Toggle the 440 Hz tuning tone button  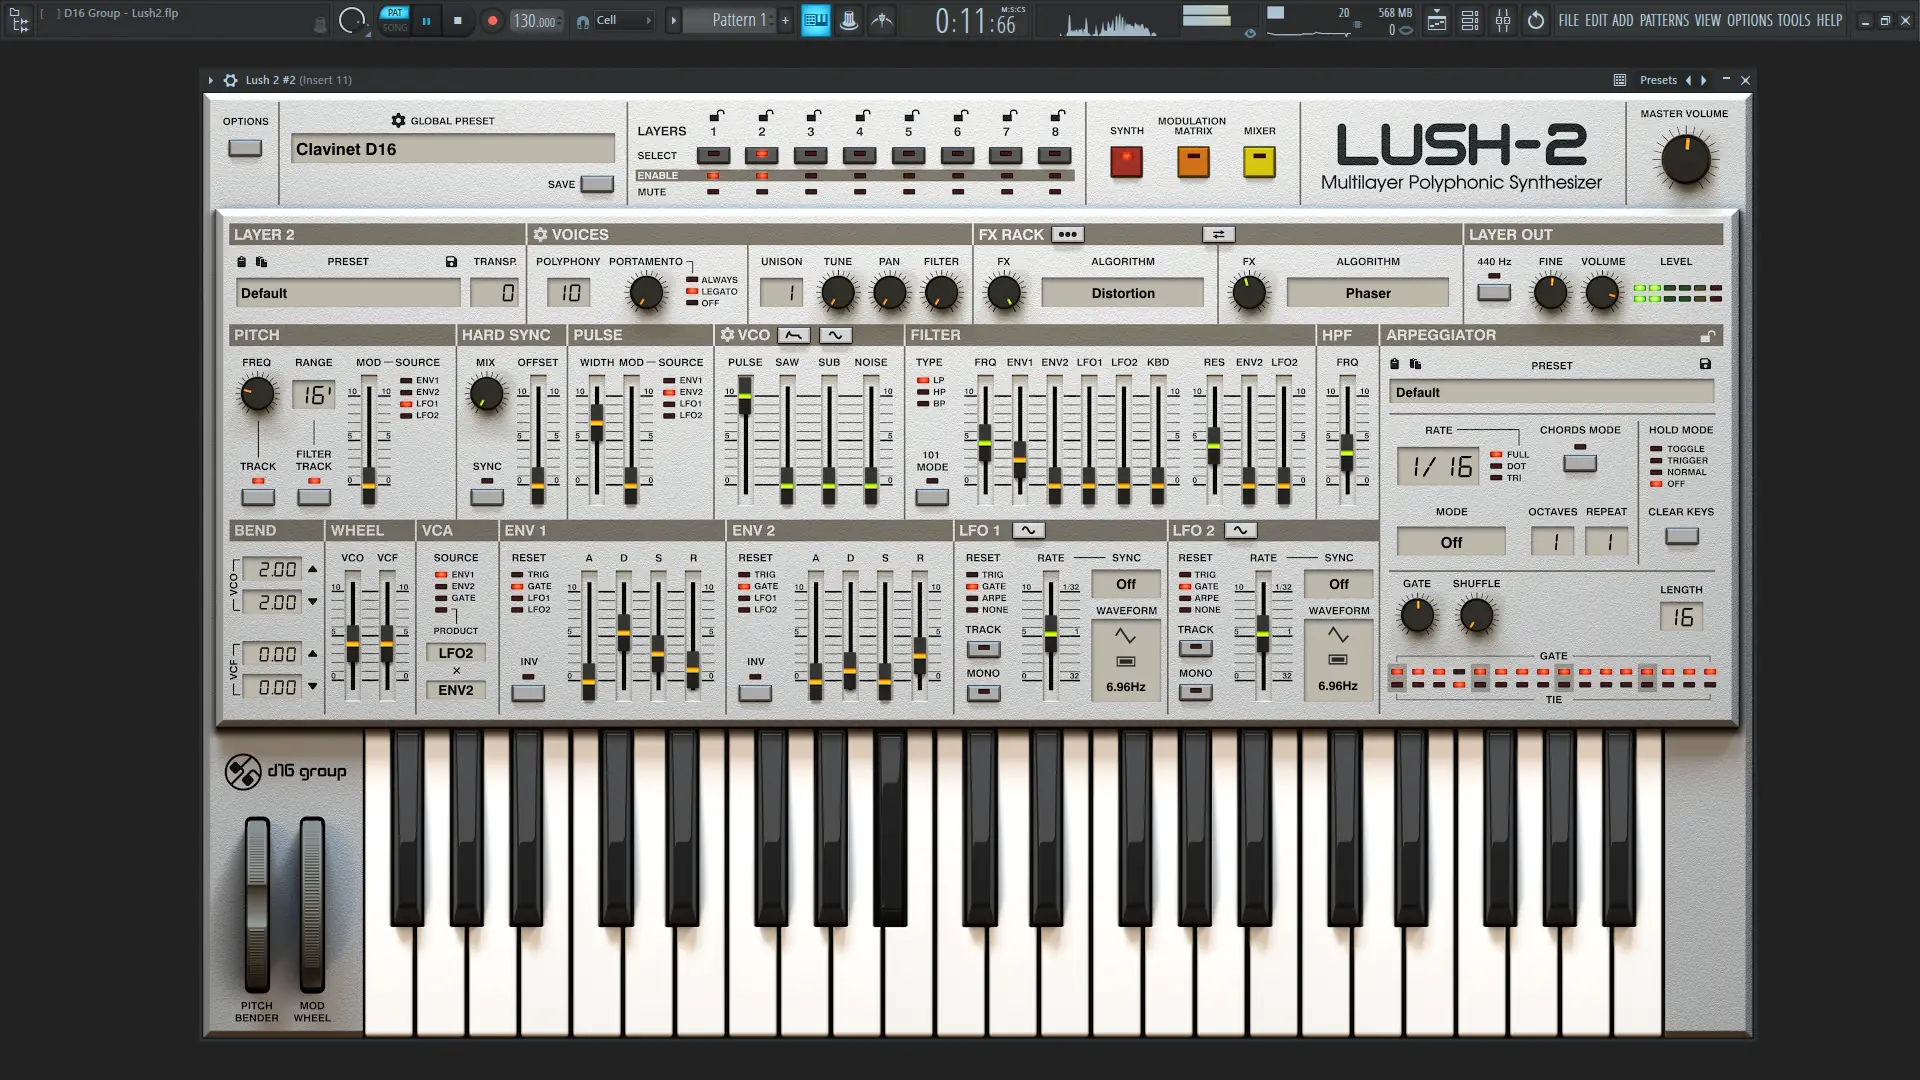1494,292
